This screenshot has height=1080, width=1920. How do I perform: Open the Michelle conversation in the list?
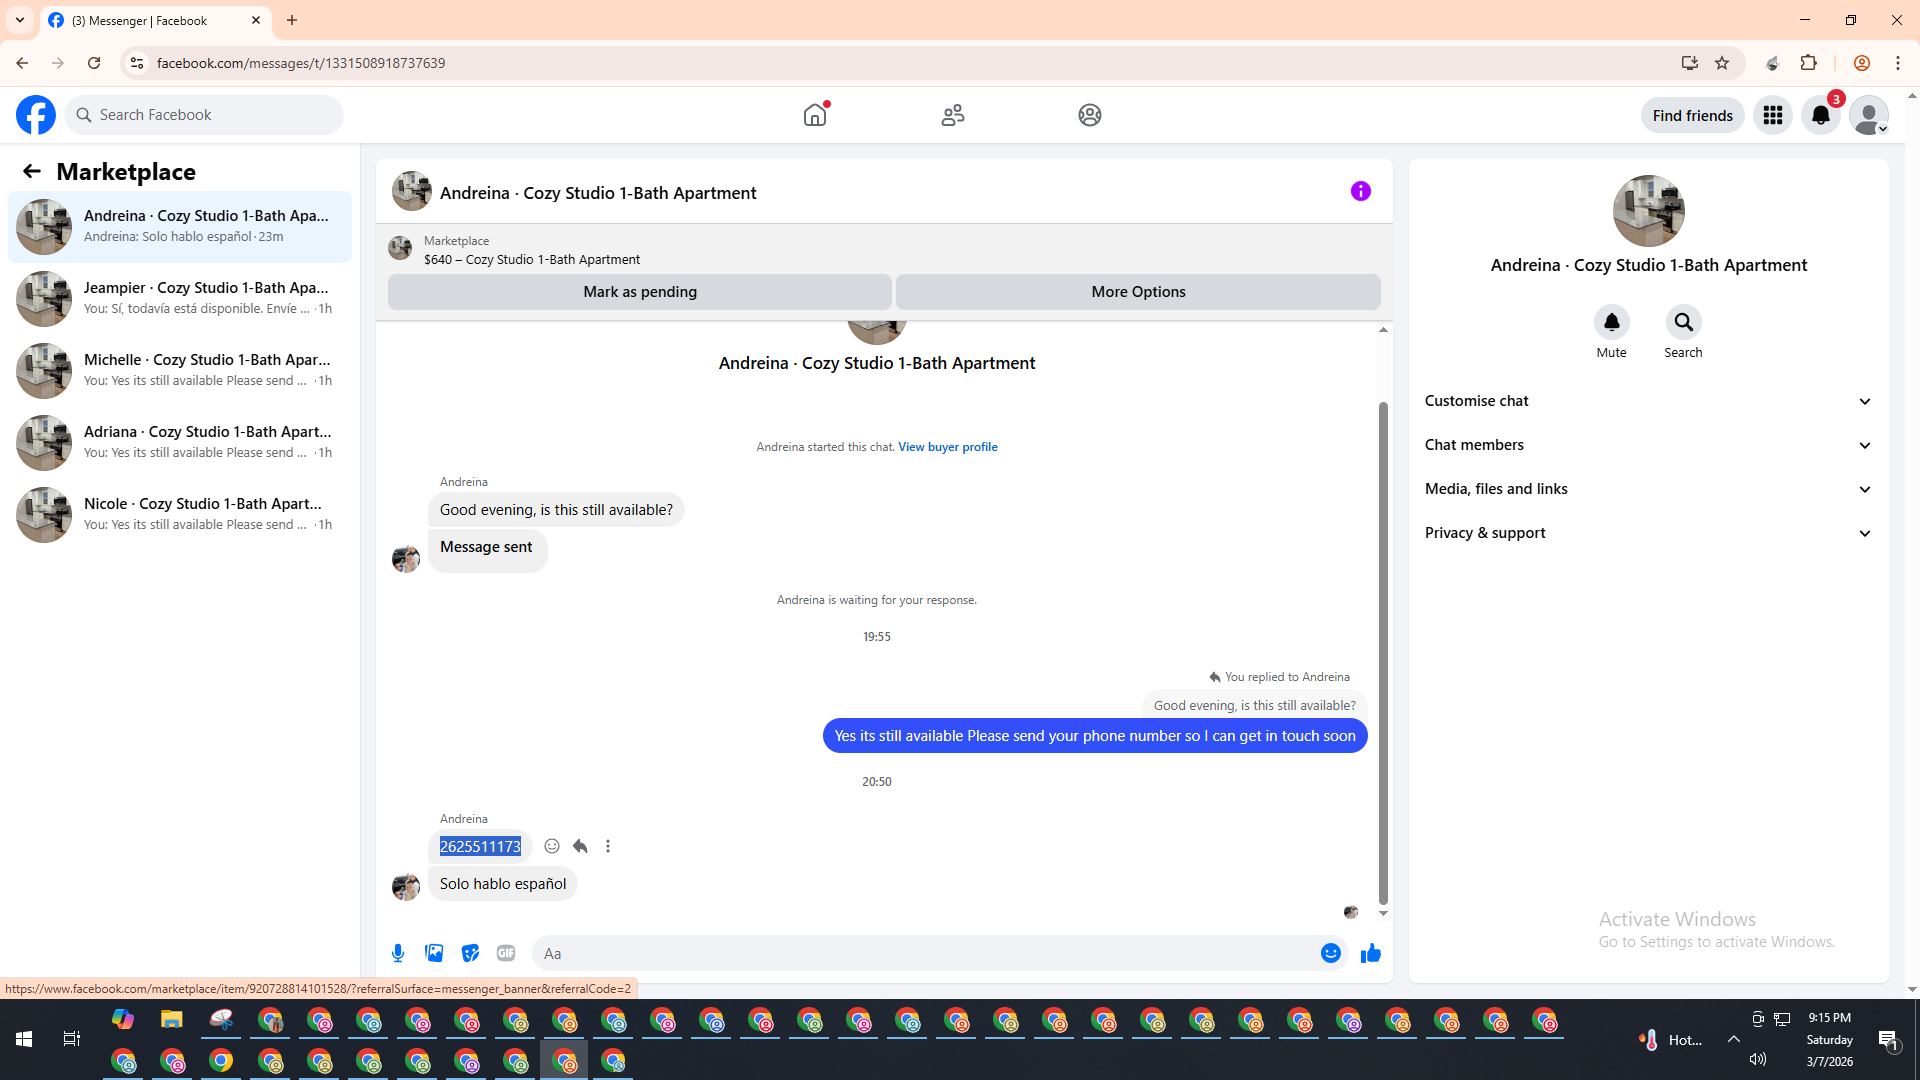[x=180, y=371]
